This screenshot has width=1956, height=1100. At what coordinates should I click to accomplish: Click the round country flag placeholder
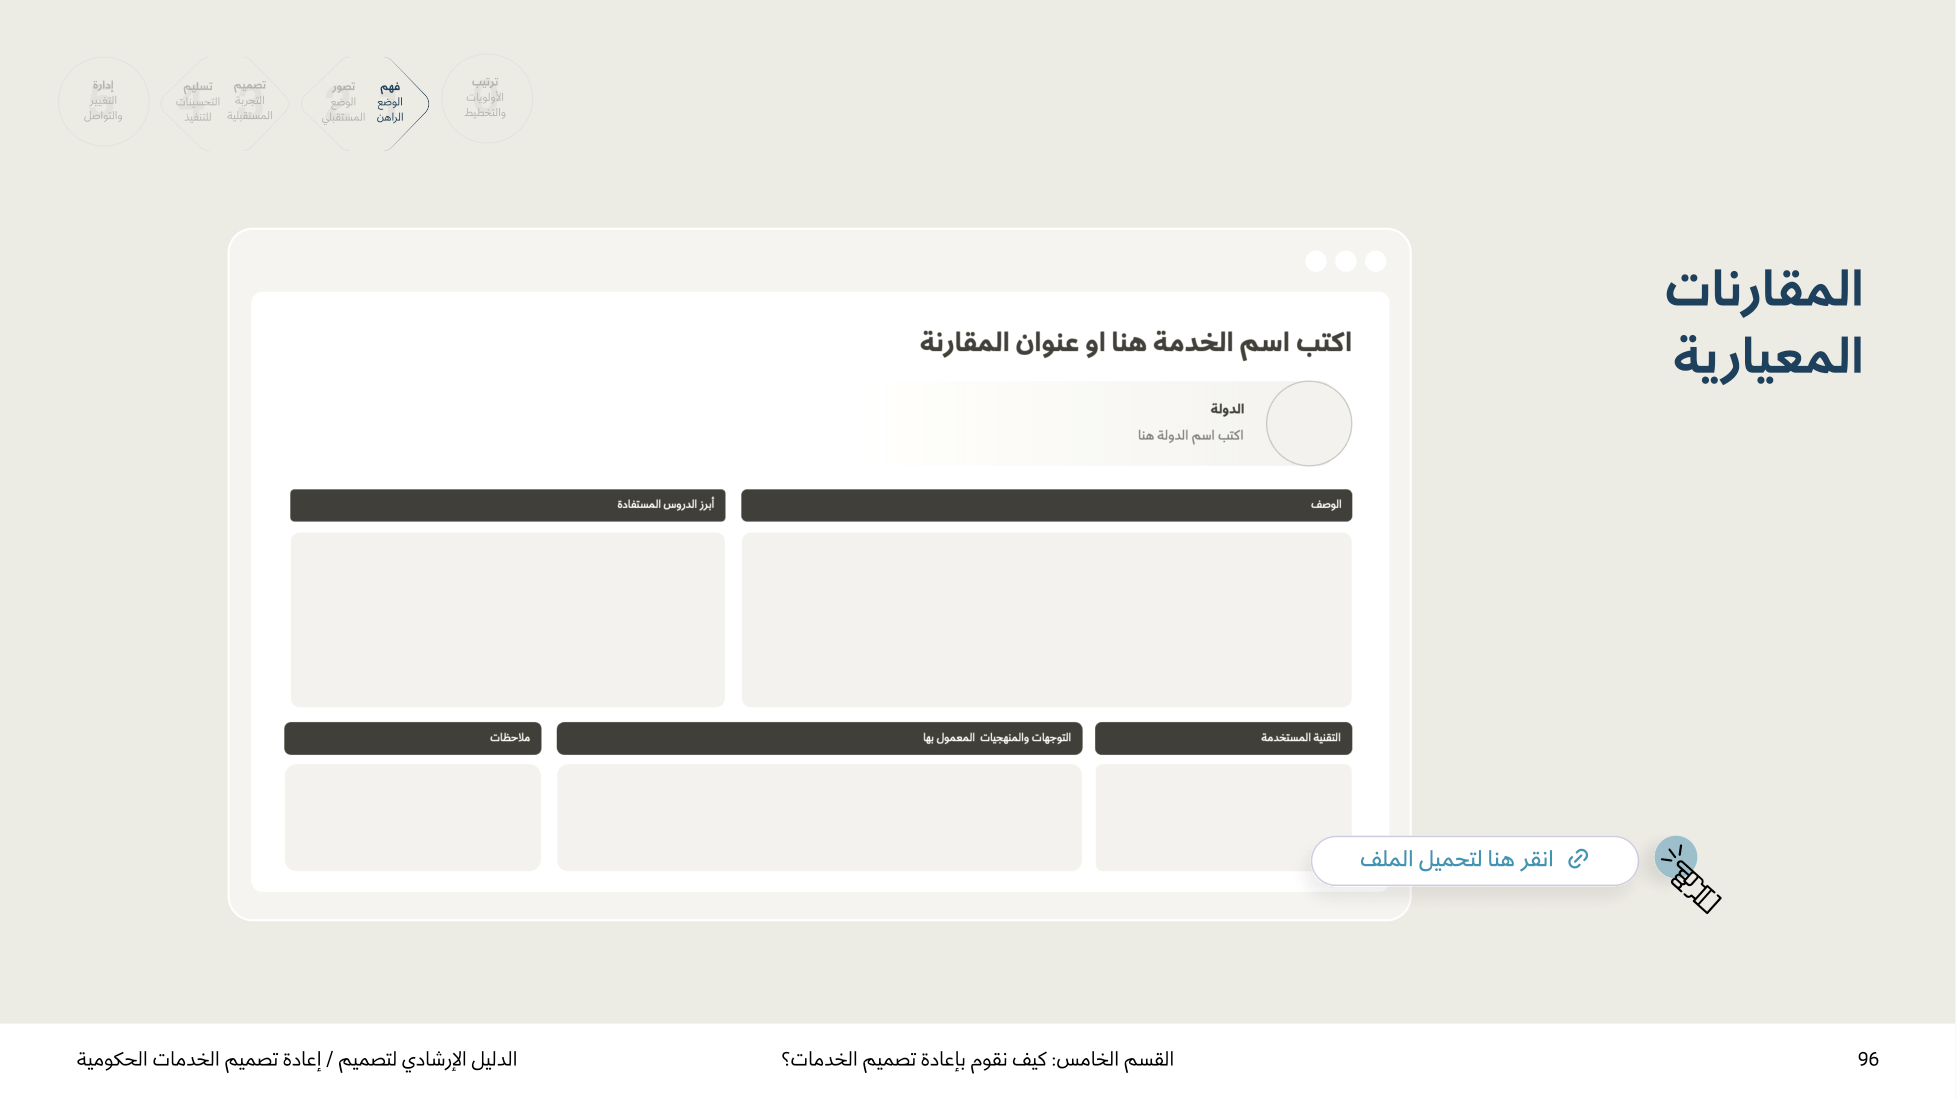1308,423
